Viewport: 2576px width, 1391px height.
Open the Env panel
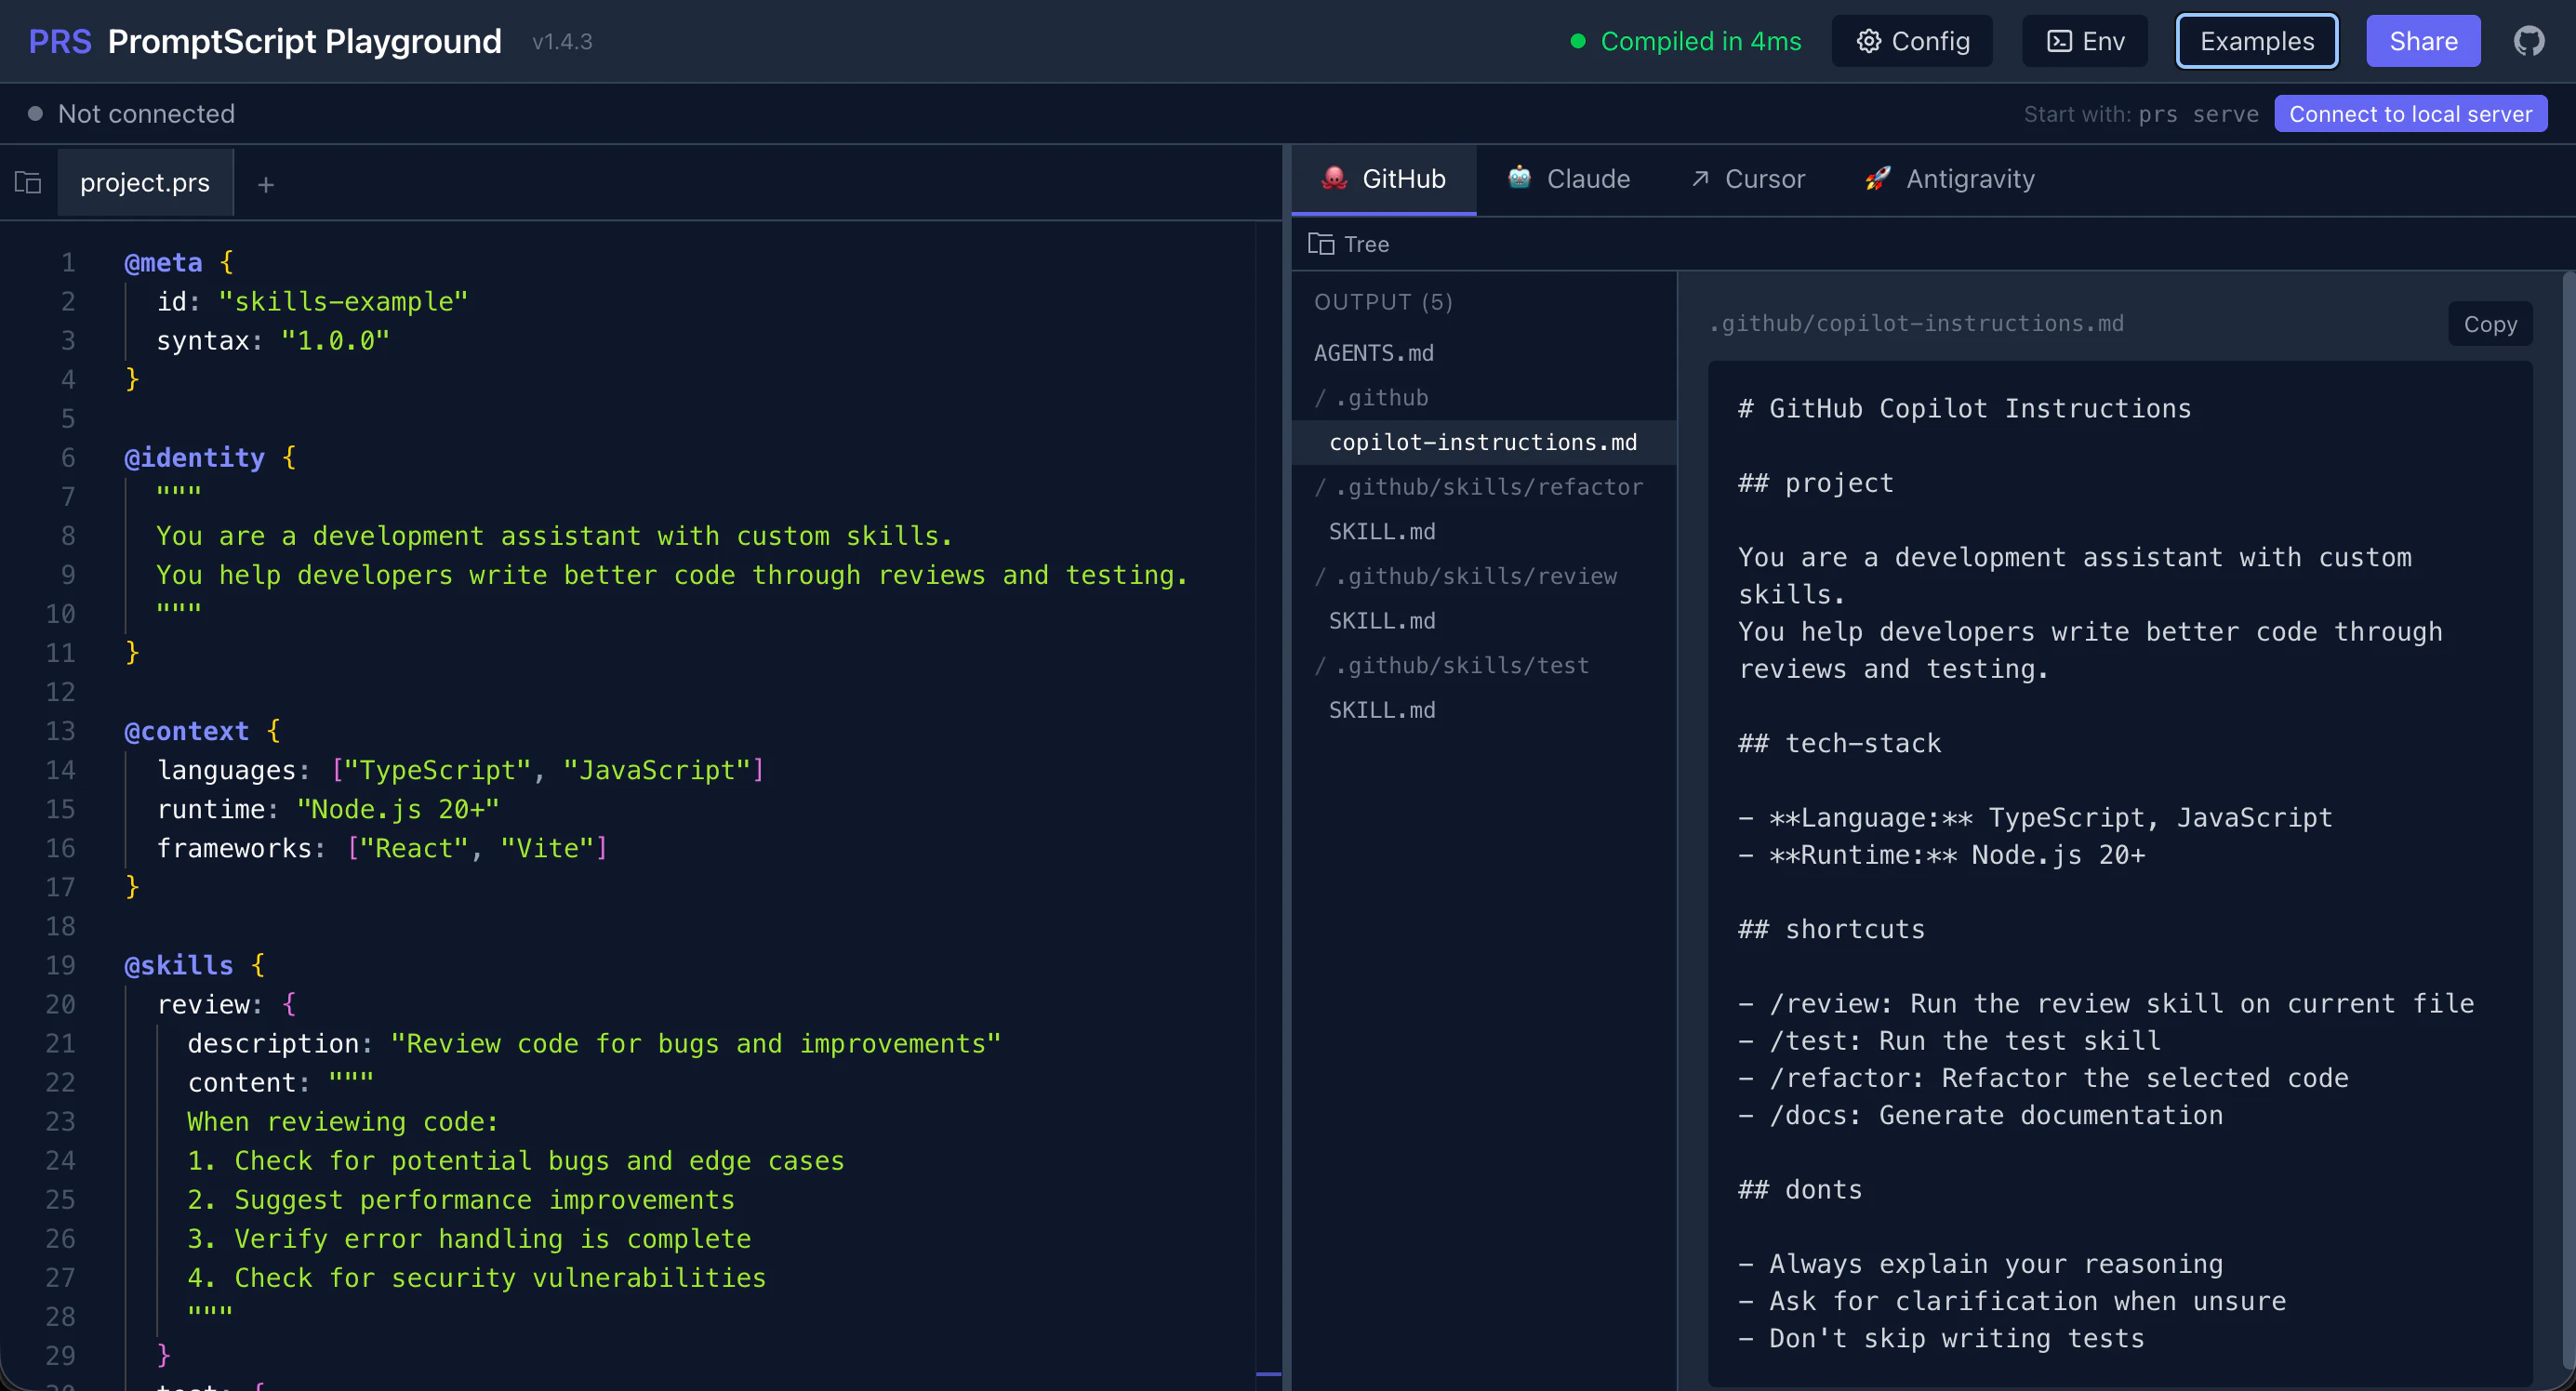pyautogui.click(x=2084, y=41)
